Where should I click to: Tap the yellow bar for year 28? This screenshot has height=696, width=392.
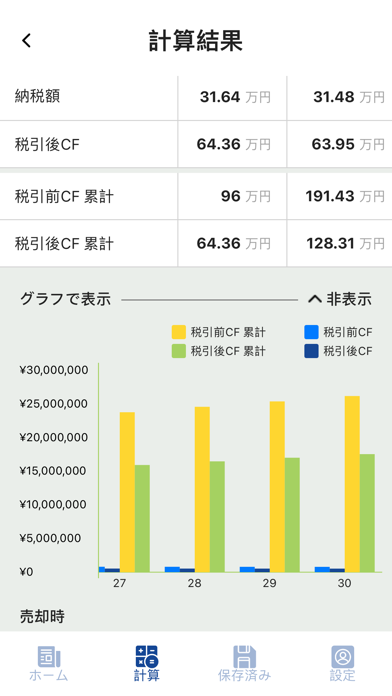[202, 489]
